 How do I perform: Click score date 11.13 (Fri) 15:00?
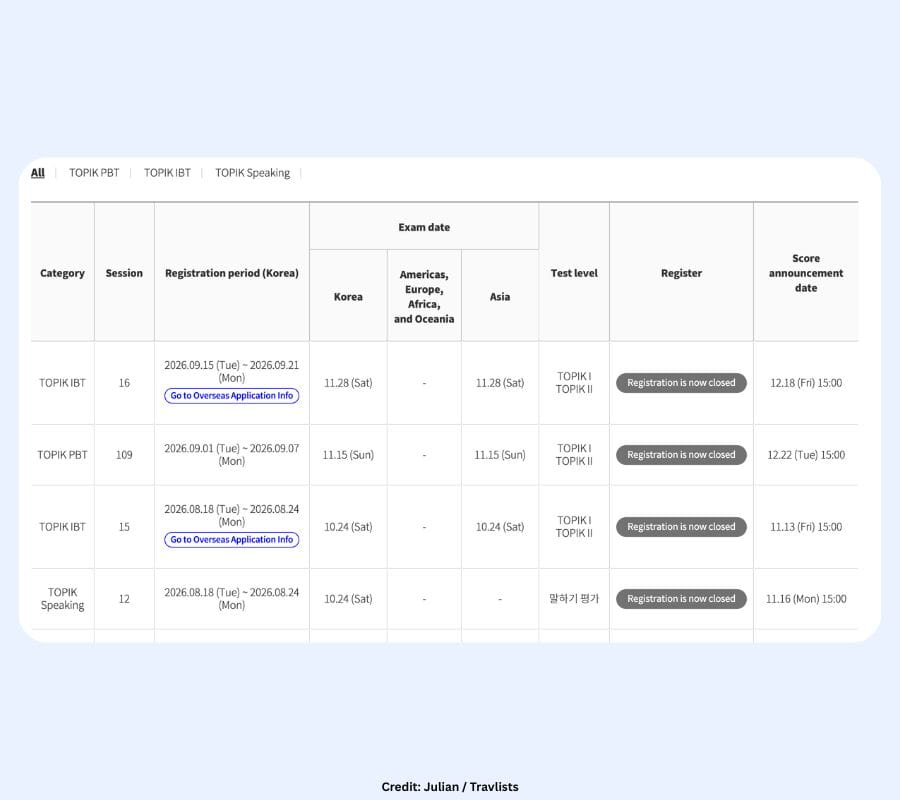(806, 527)
